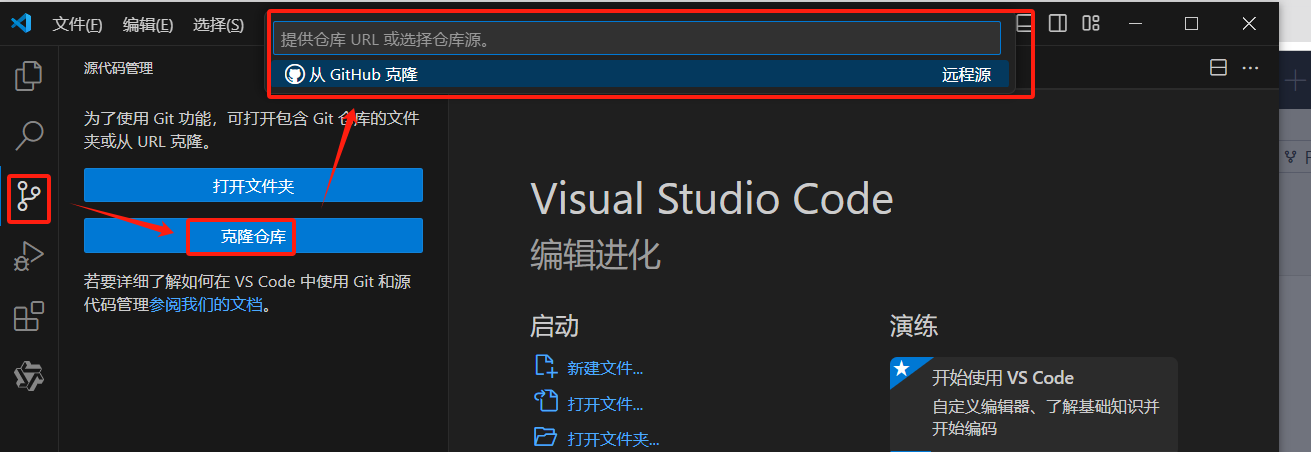
Task: Click the 编辑进化 subtitle text
Action: (x=595, y=255)
